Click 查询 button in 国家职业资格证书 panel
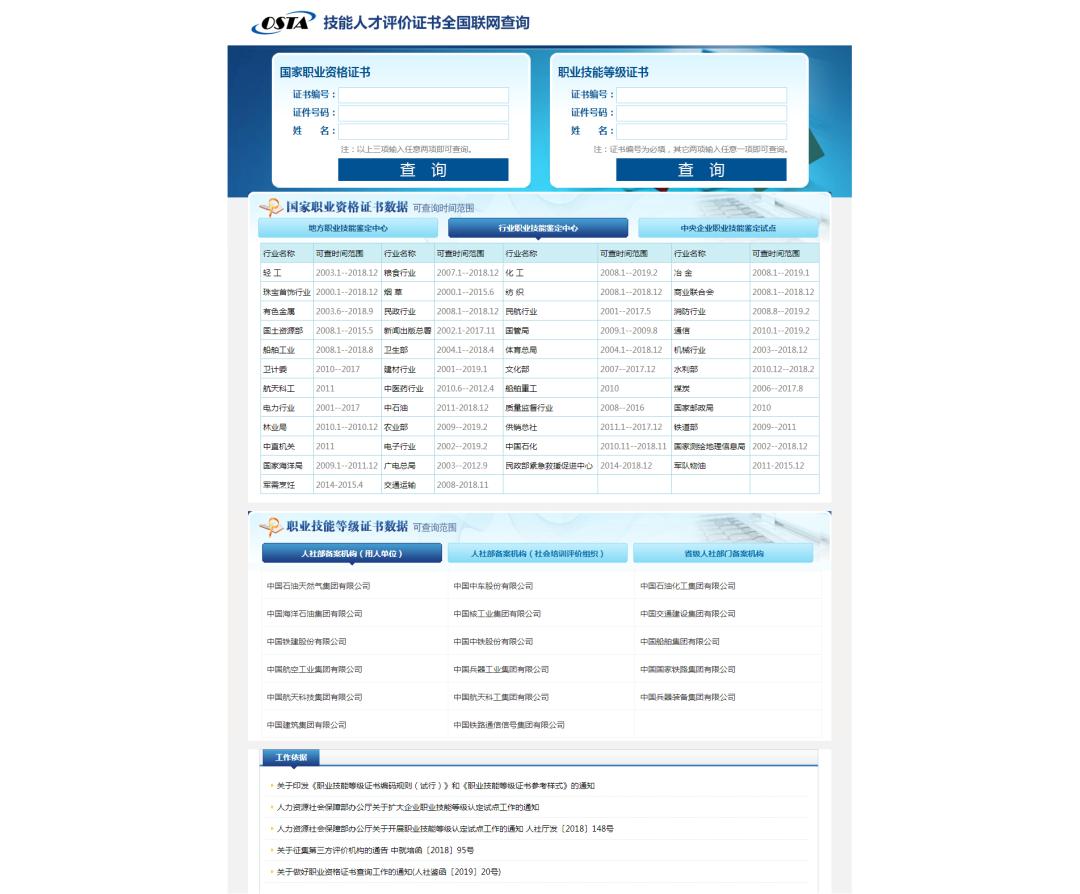Viewport: 1080px width, 894px height. coord(423,169)
